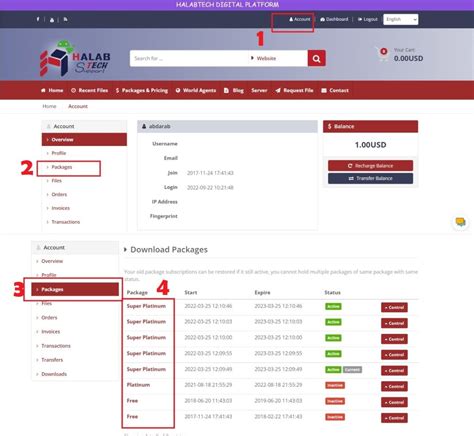The image size is (474, 436).
Task: Click Control for package started 2022-03-25 12:09:55
Action: (394, 355)
